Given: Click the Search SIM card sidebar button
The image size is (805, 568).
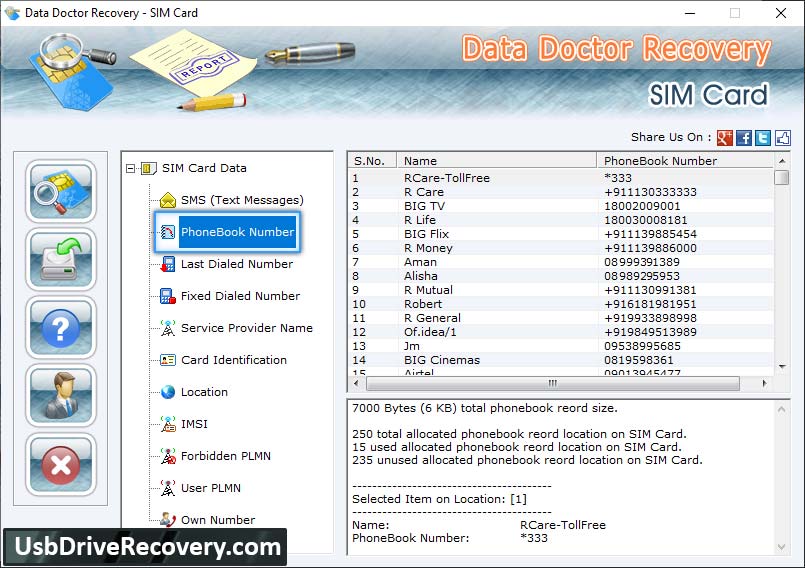Looking at the screenshot, I should (61, 192).
